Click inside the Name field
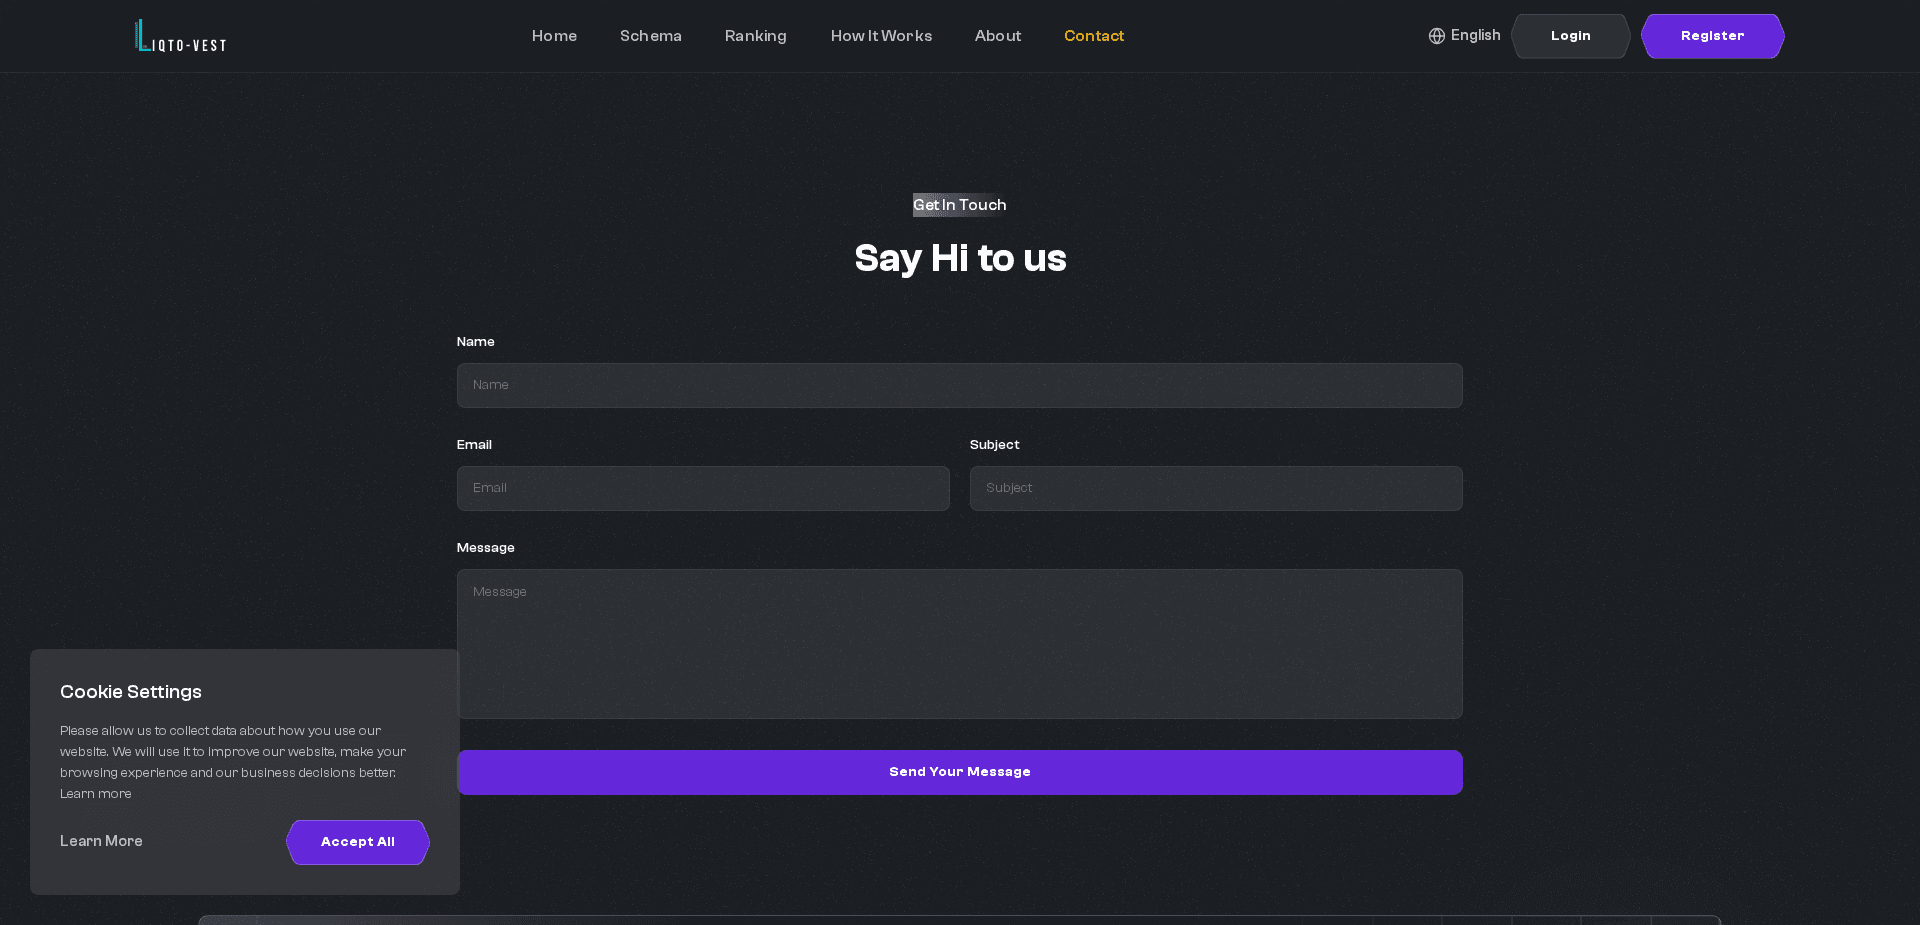This screenshot has width=1920, height=925. point(959,385)
